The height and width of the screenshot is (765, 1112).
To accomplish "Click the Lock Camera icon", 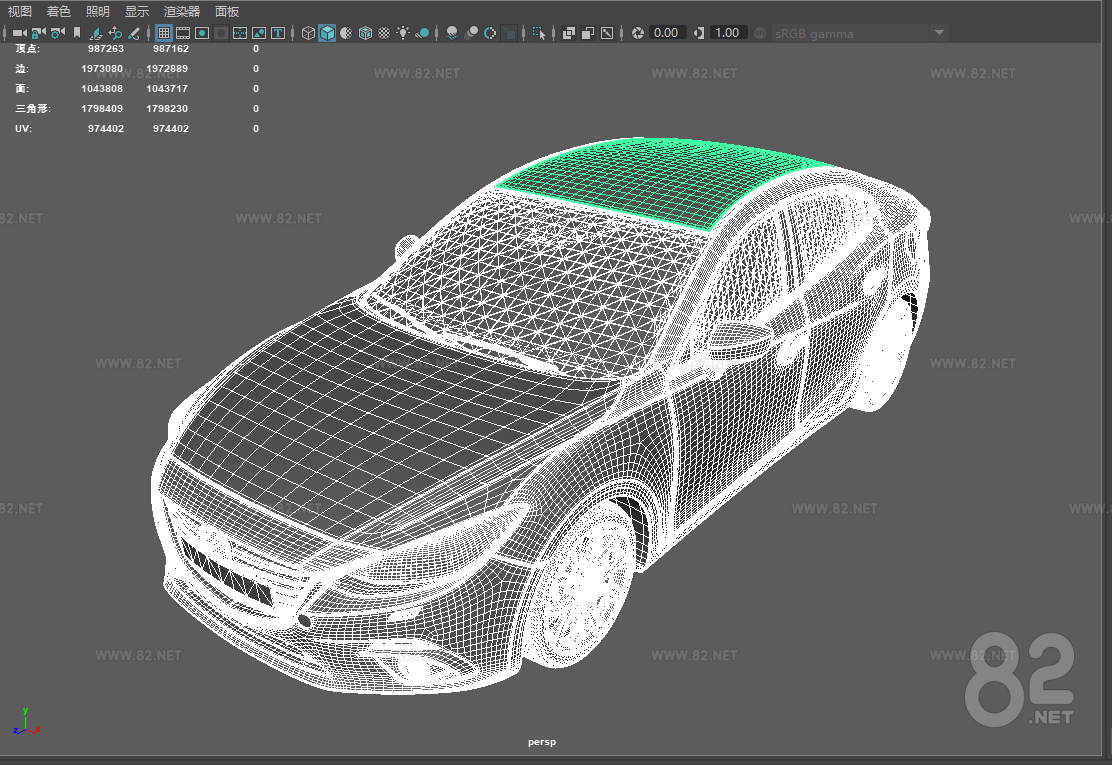I will coord(38,33).
